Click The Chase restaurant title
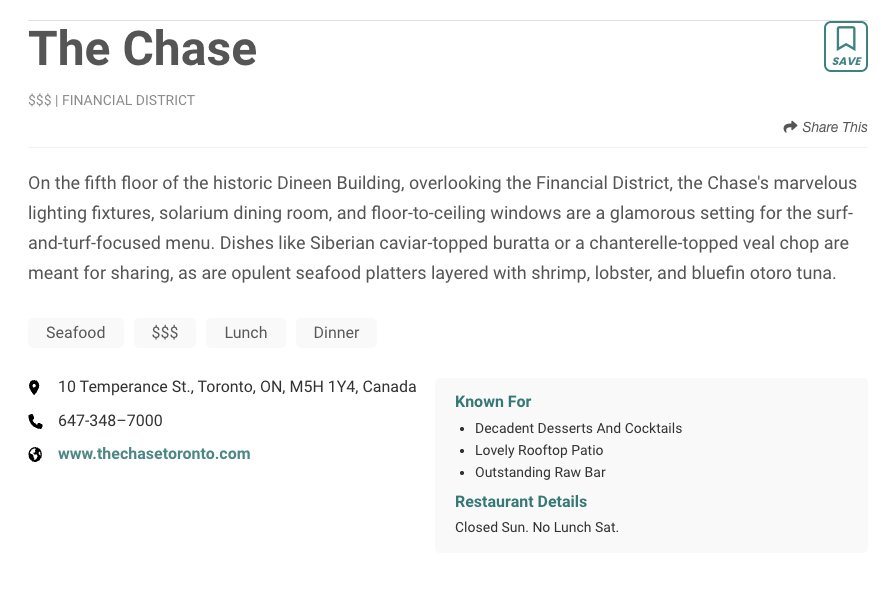The image size is (893, 613). click(143, 49)
